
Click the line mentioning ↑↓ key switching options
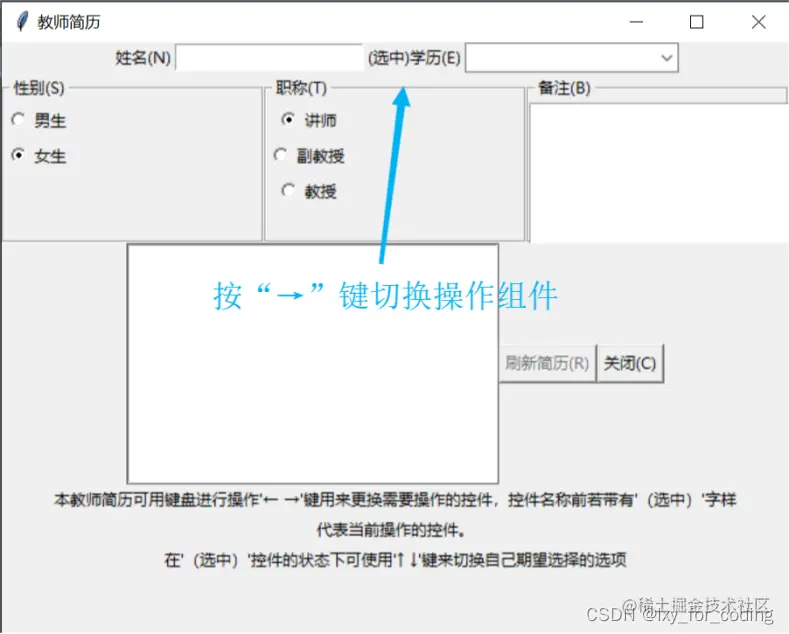coord(395,560)
